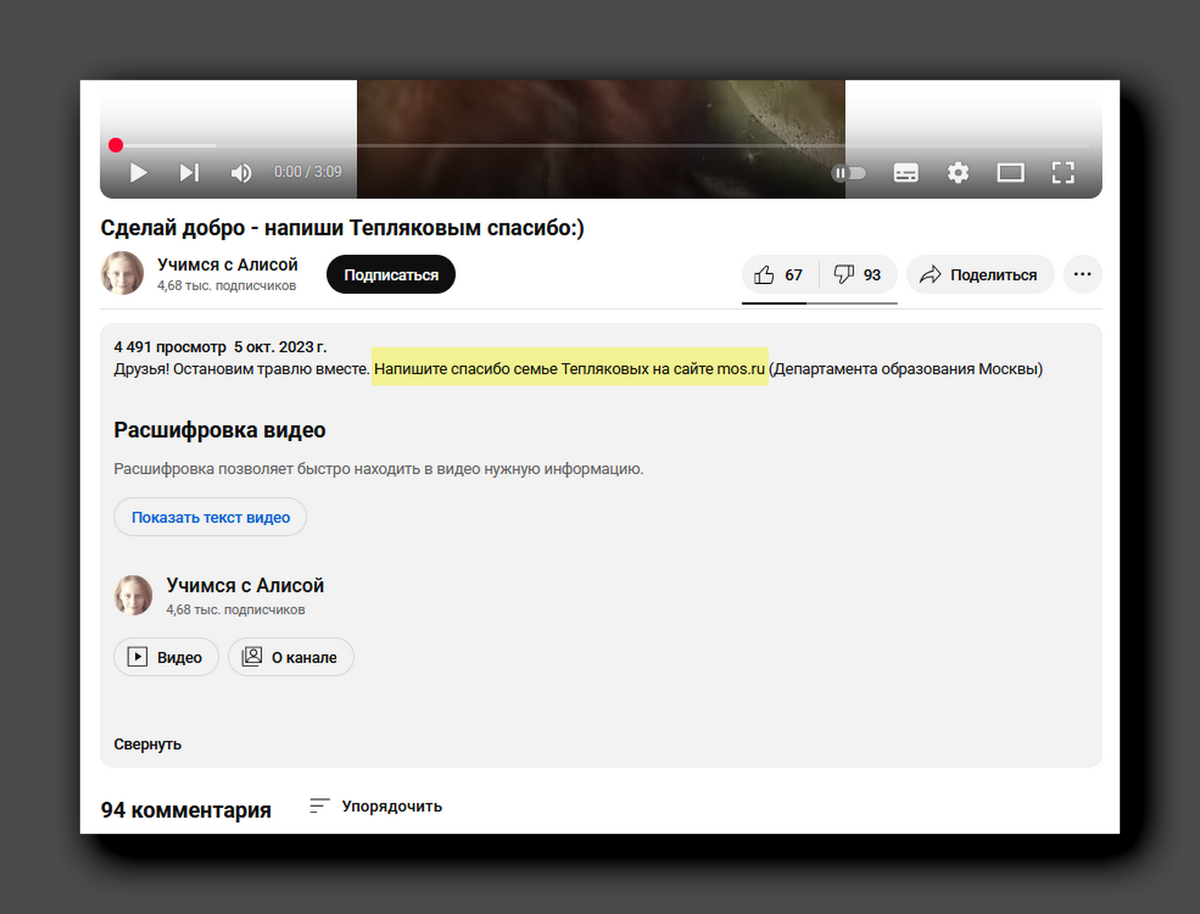Collapse the description via Свернуть
The image size is (1200, 914).
(x=146, y=744)
